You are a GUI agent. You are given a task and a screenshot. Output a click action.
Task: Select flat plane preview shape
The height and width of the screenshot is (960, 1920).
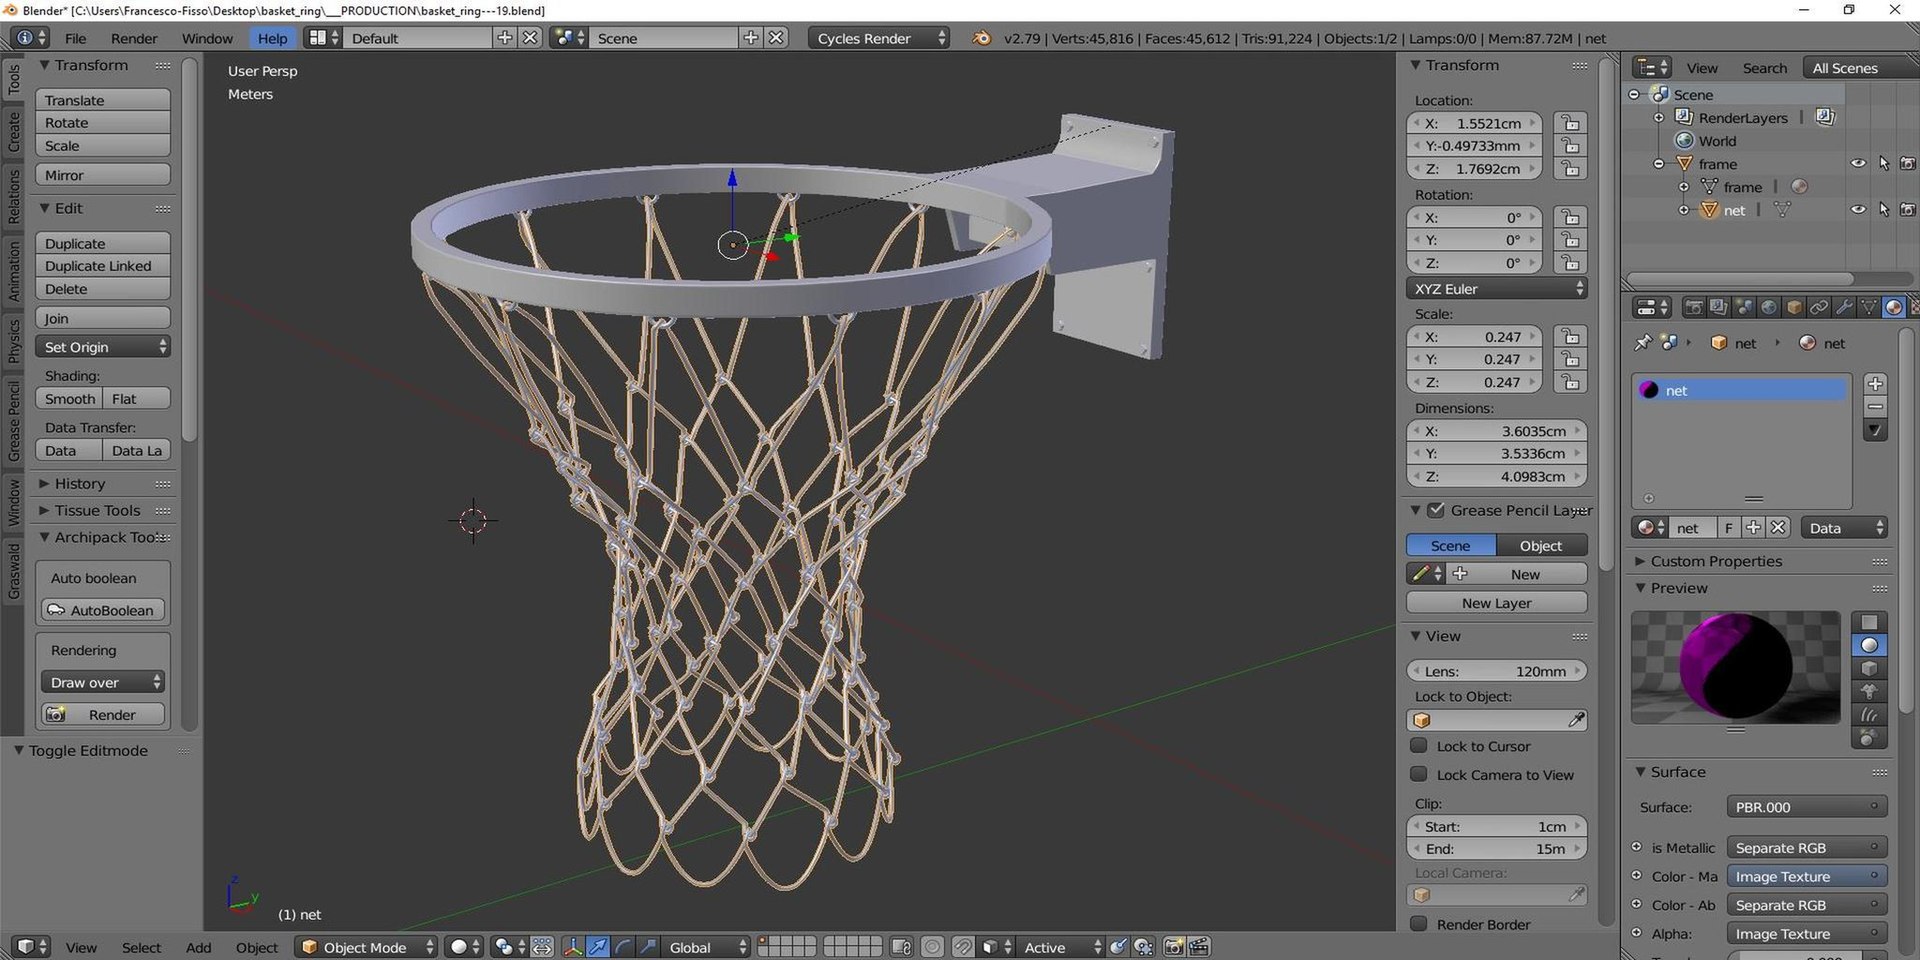(1869, 622)
